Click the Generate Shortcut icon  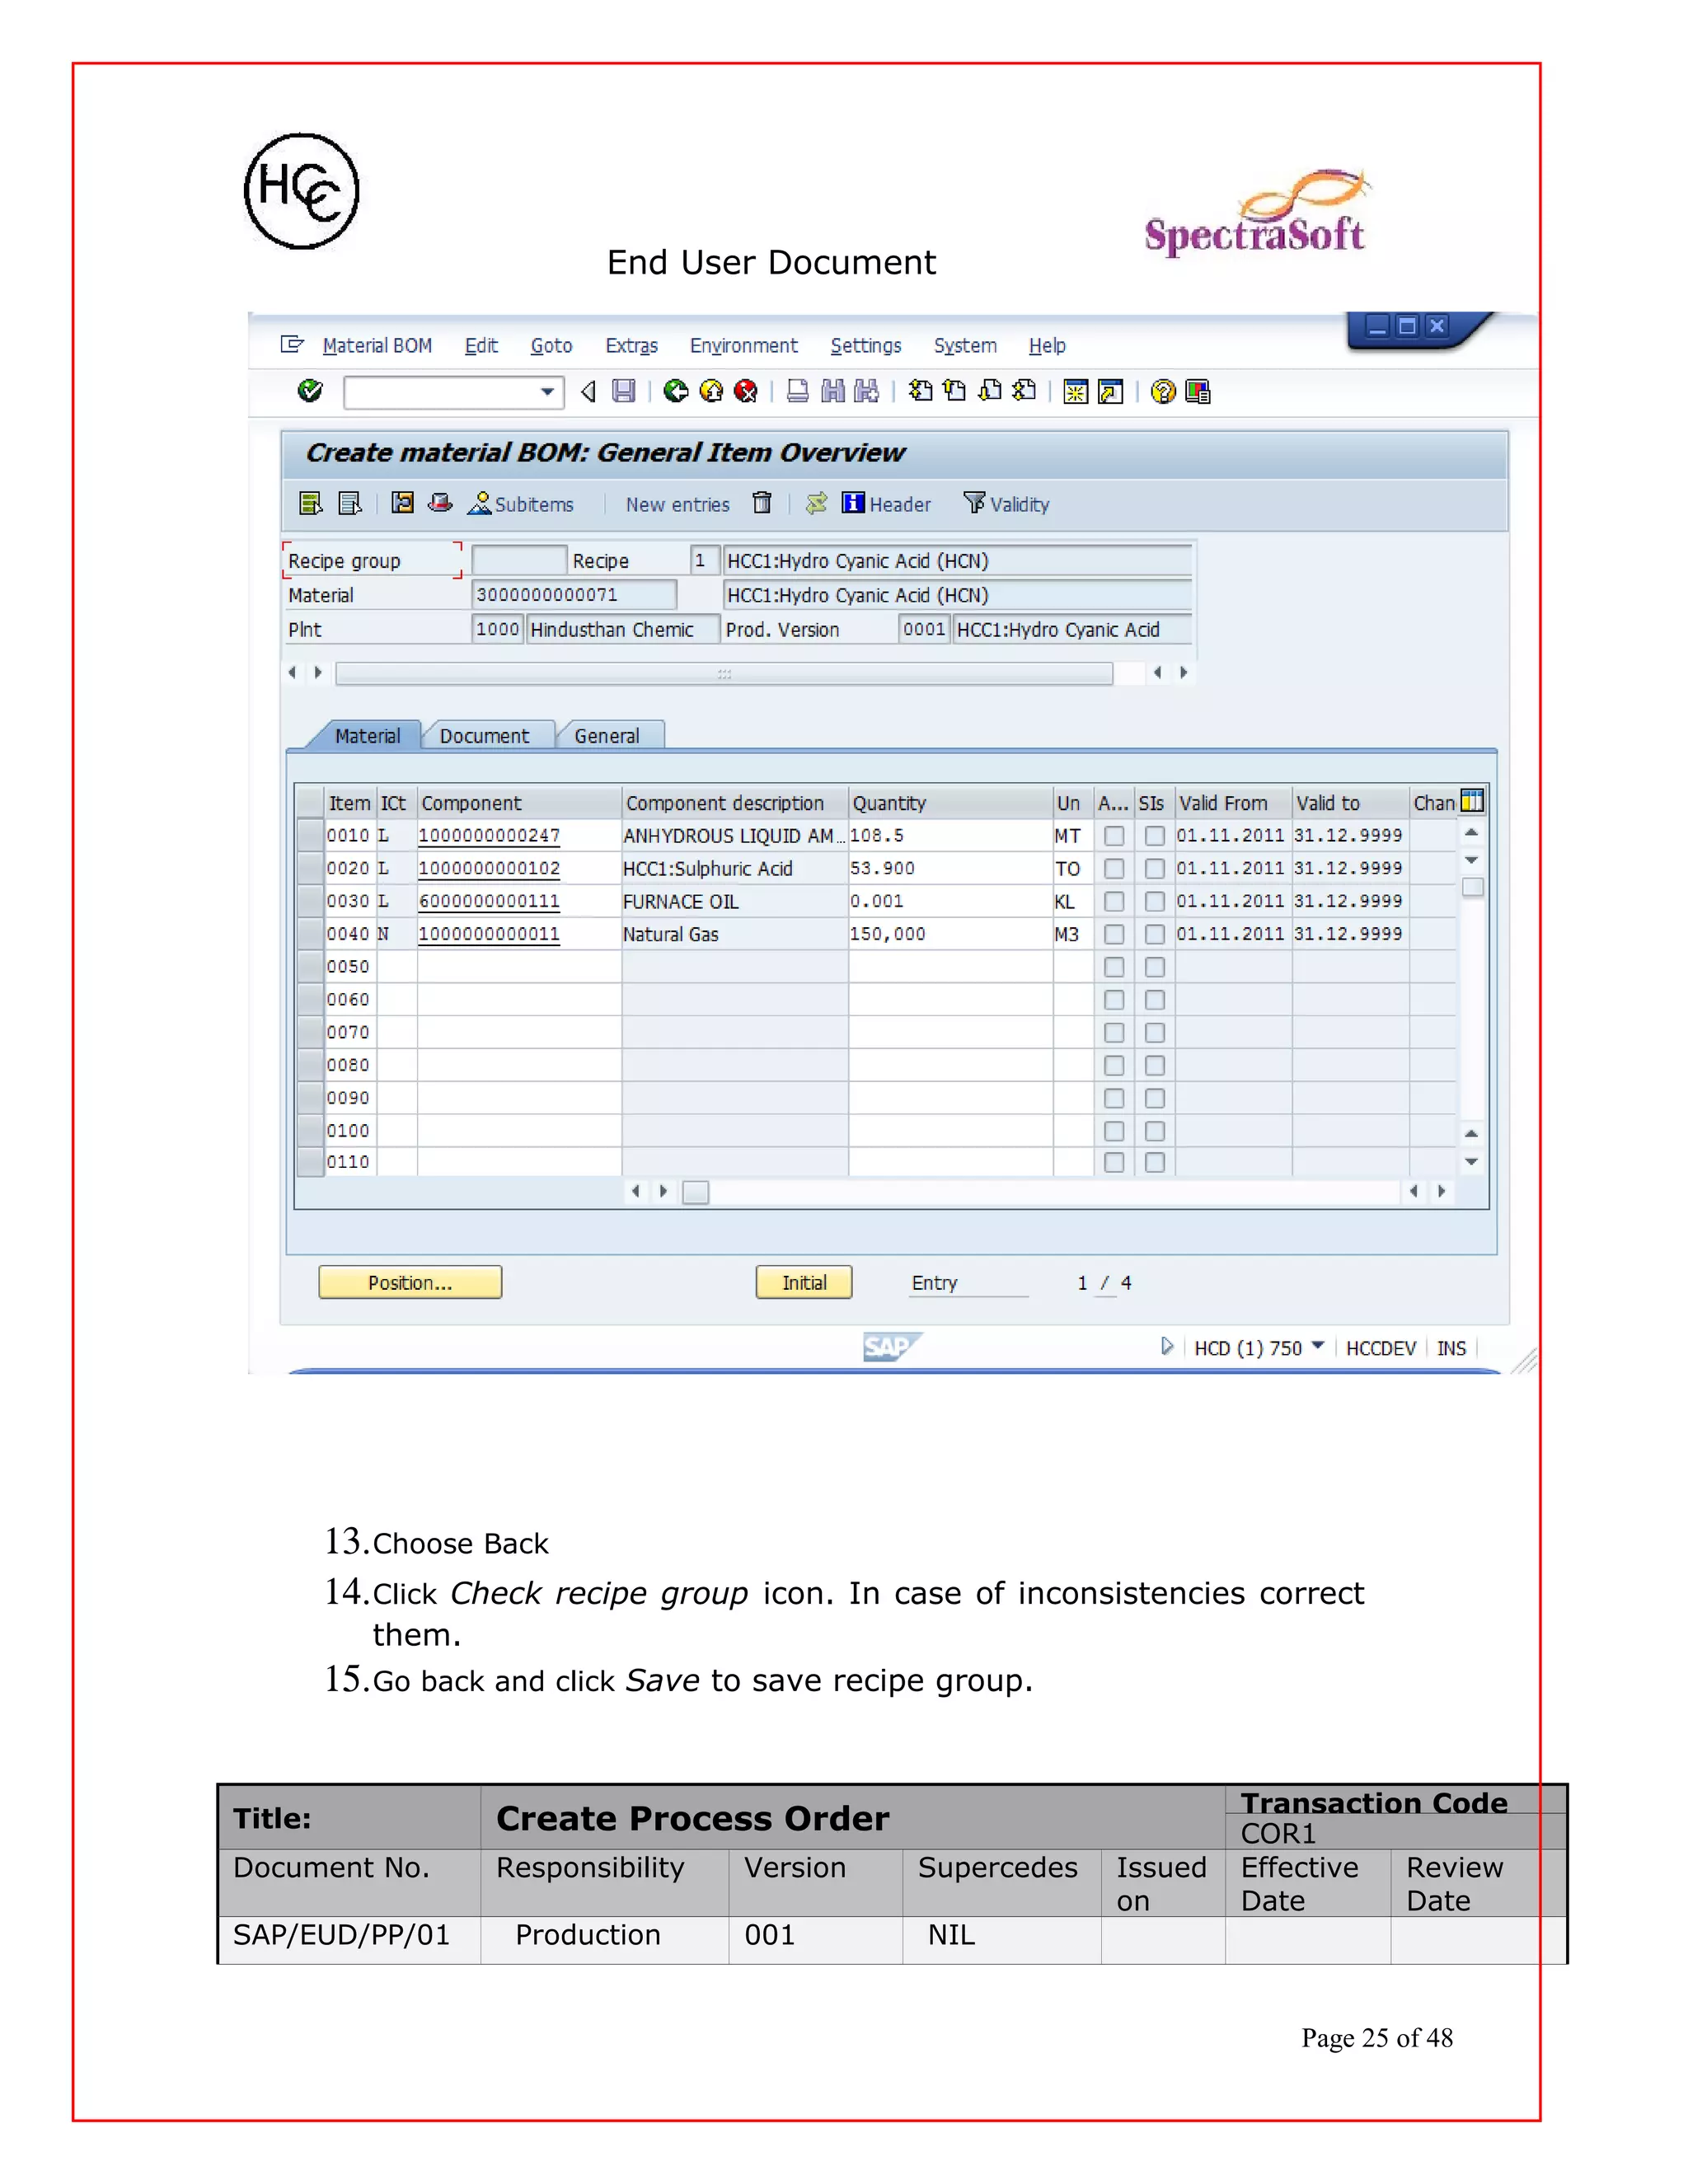click(x=1110, y=392)
